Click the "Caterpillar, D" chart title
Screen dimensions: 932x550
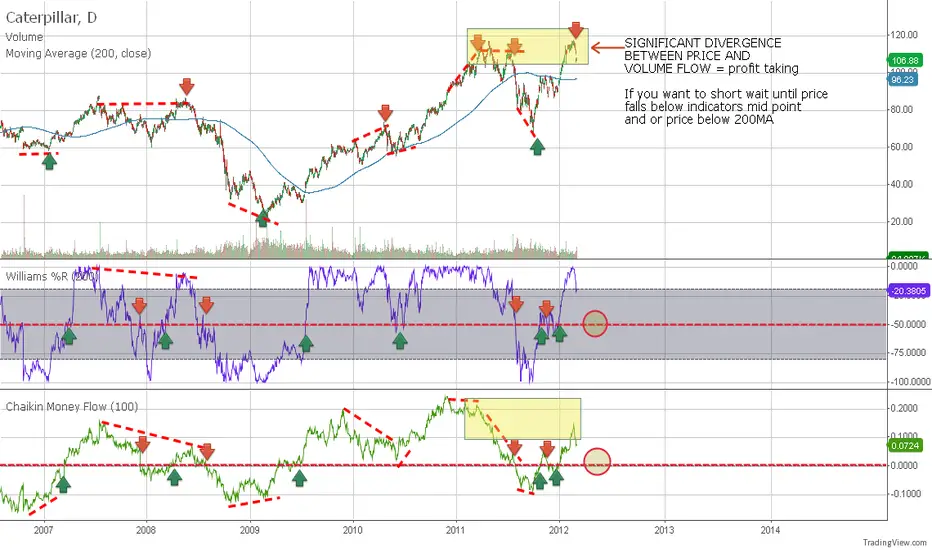tap(51, 18)
